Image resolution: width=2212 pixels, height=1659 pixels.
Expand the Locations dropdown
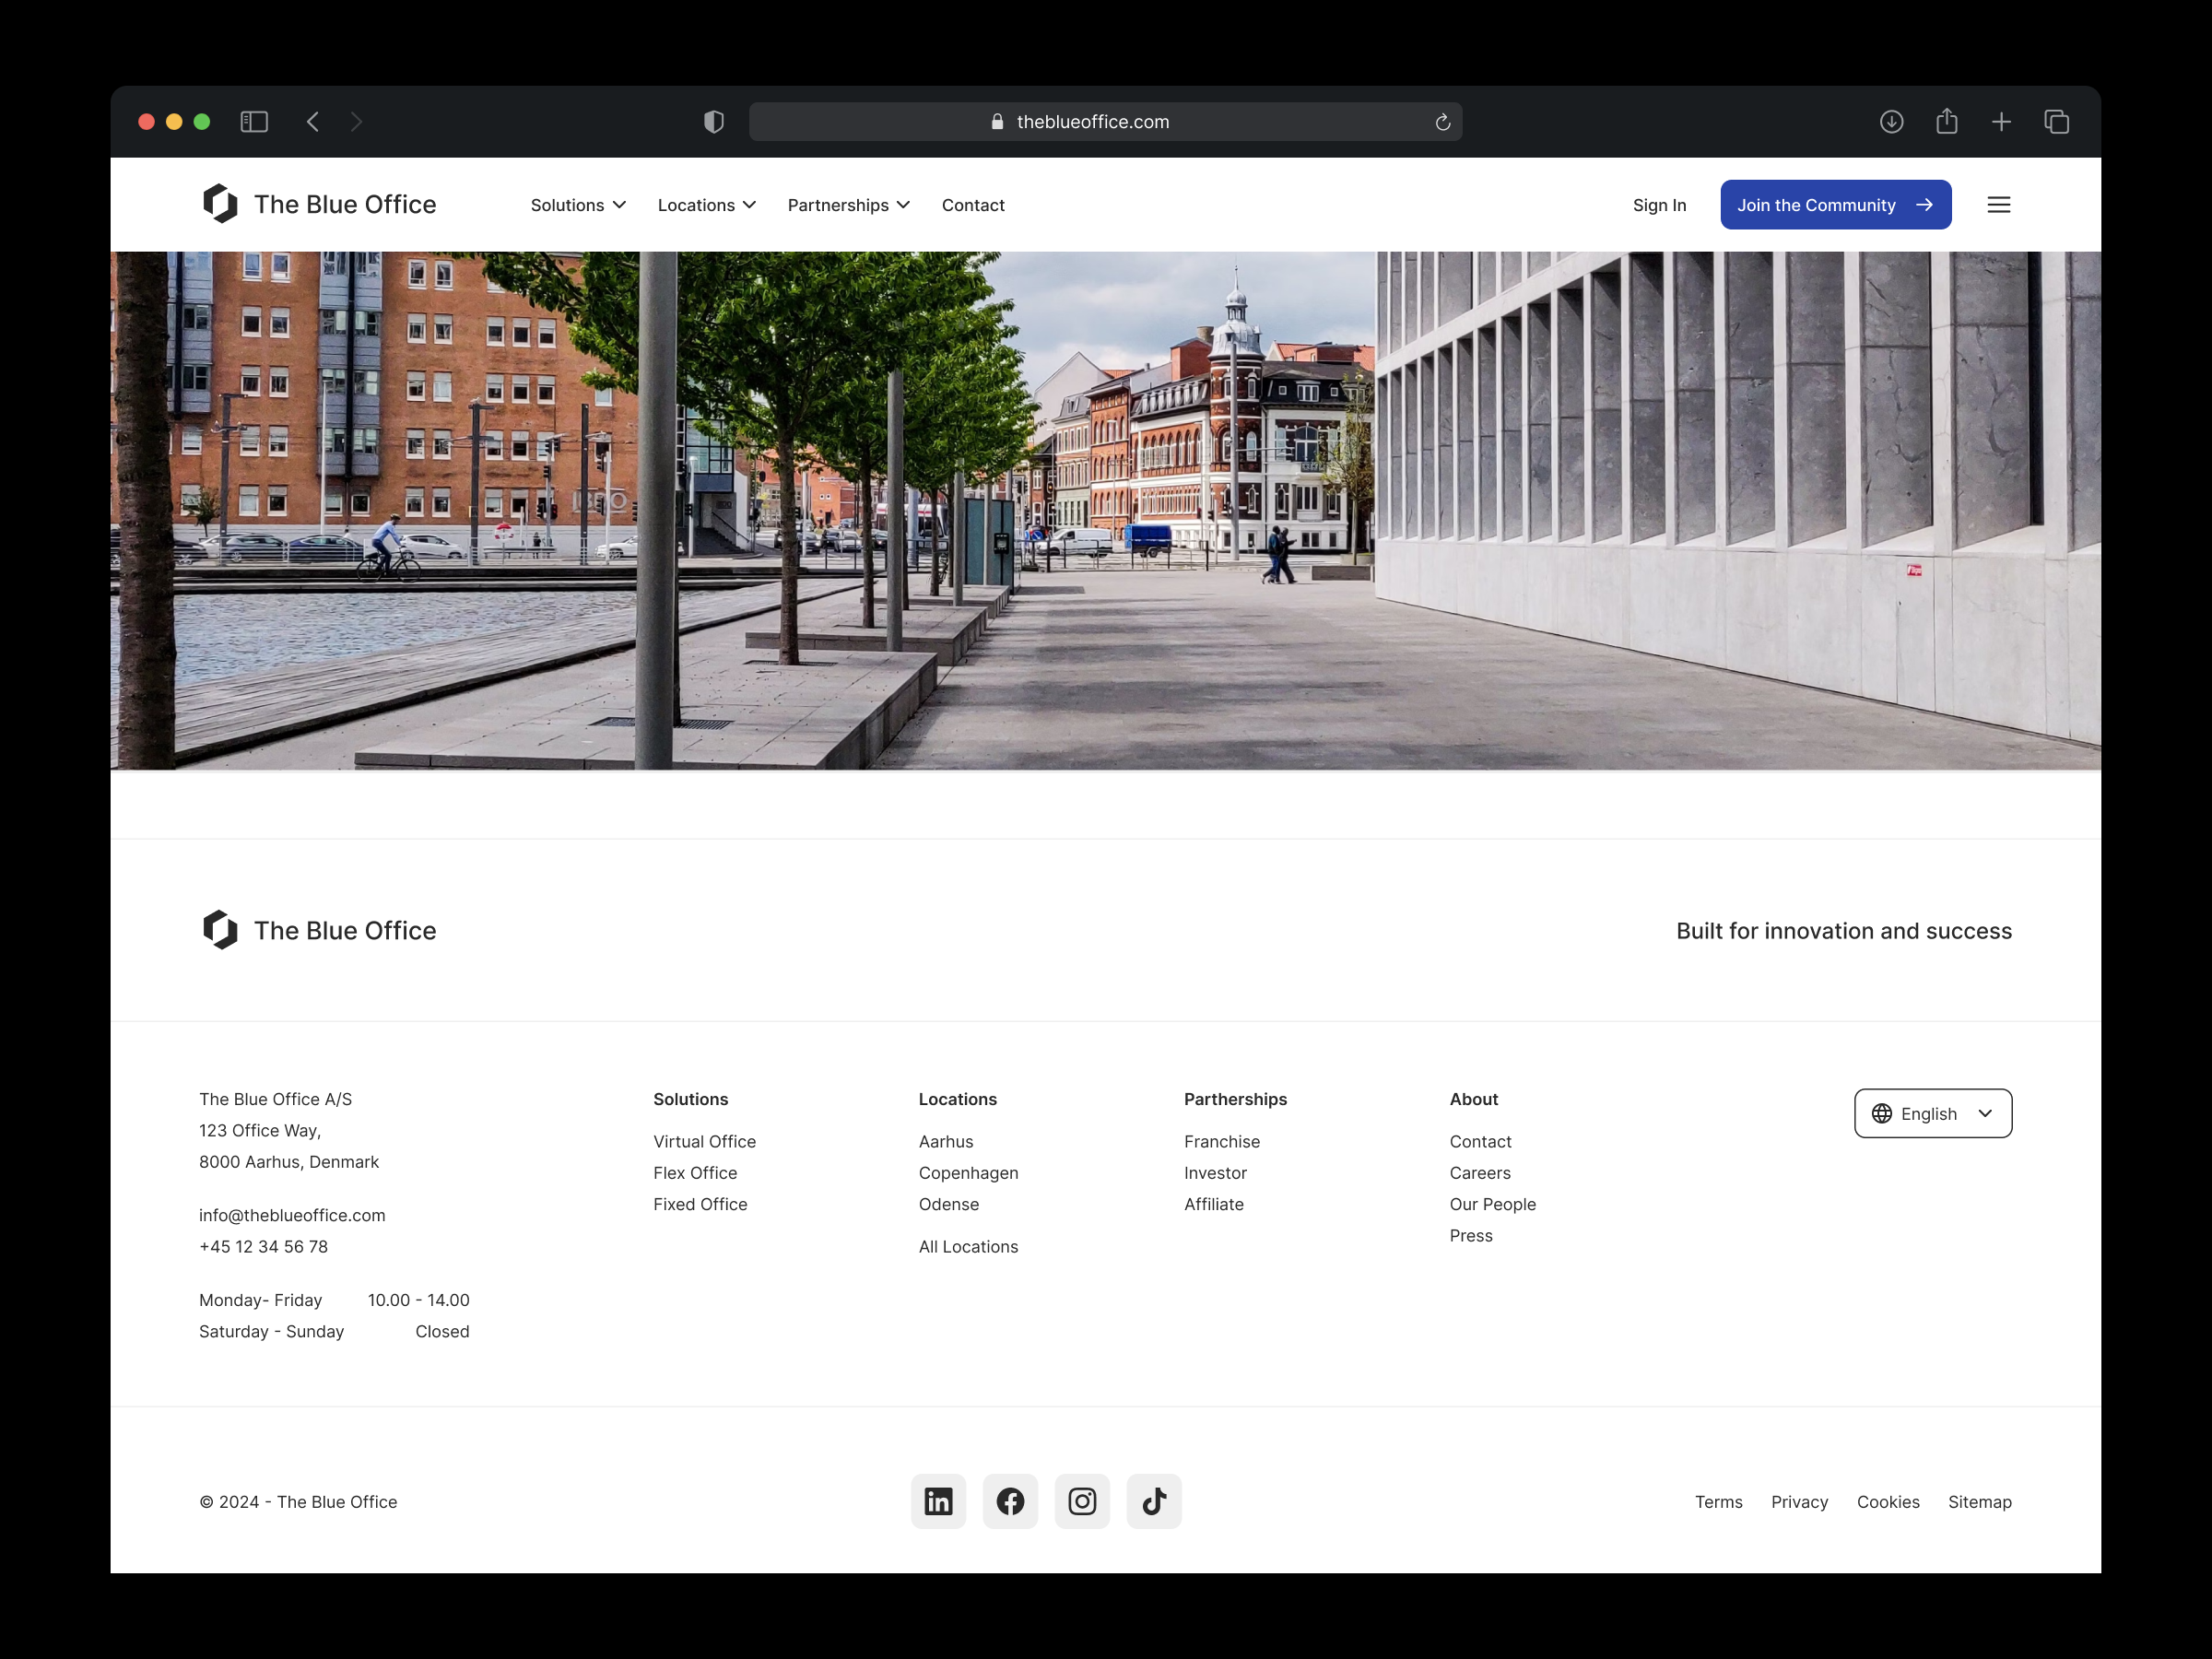point(706,204)
